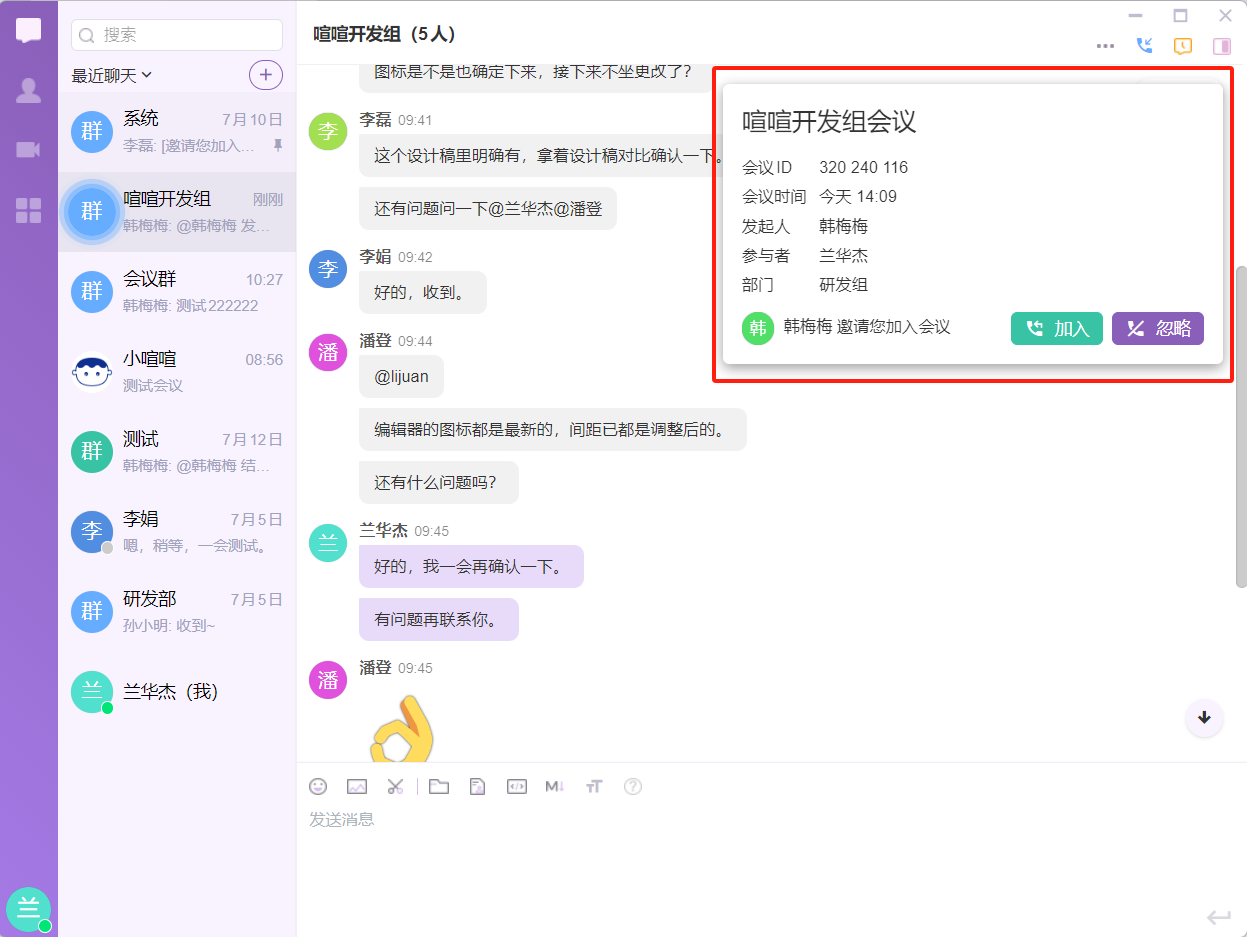Open the contacts icon in left sidebar
Screen dimensions: 1247x937
tap(29, 91)
